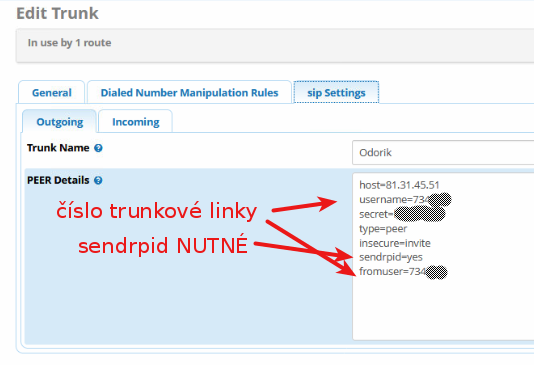
Task: Place cursor on the fromuser= line
Action: [403, 272]
